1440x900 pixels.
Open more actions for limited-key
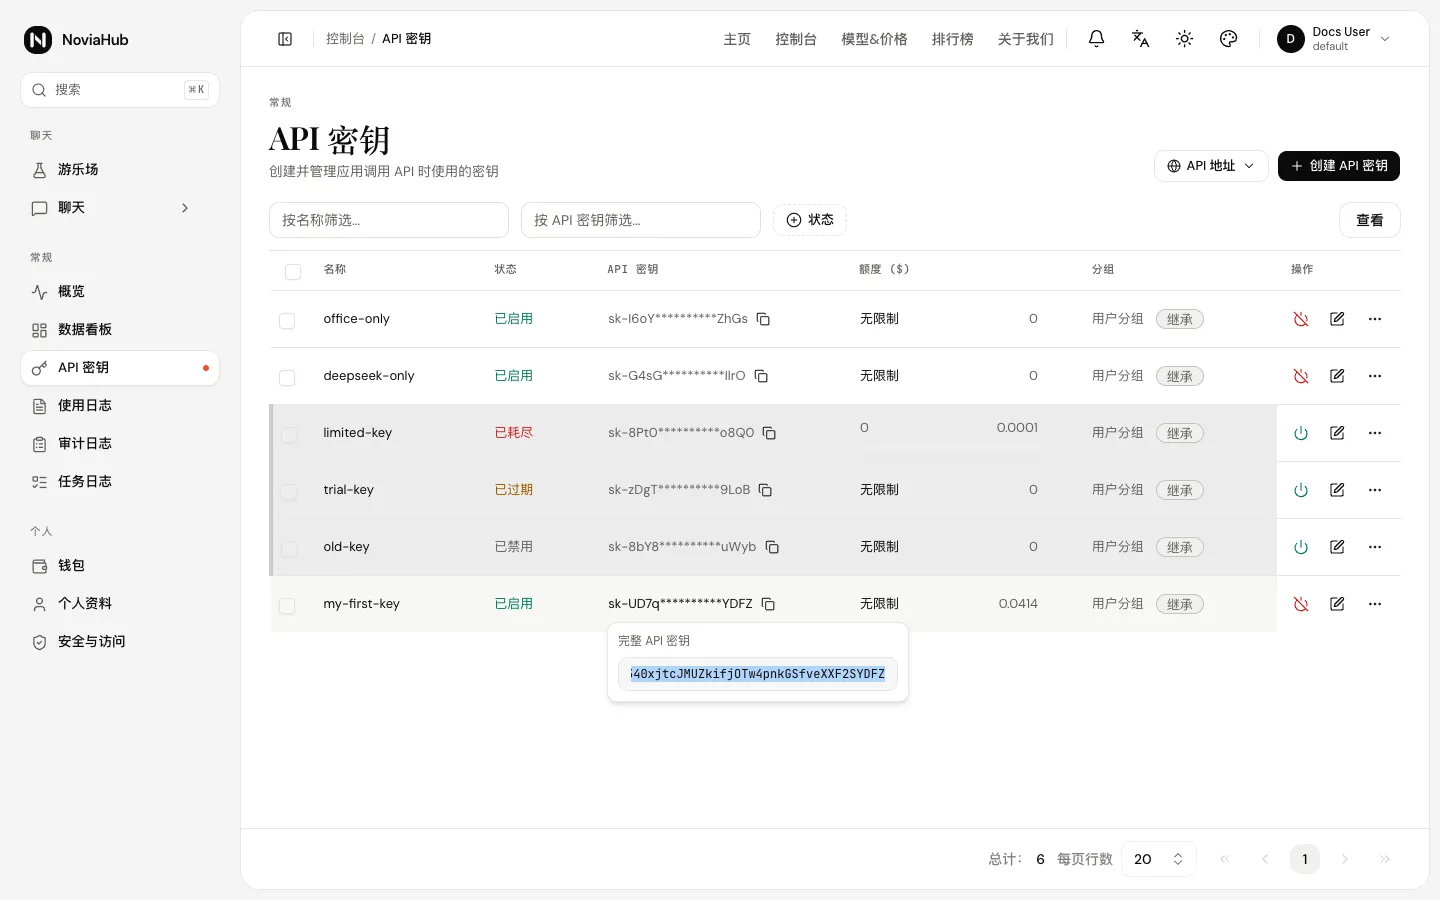[1375, 433]
